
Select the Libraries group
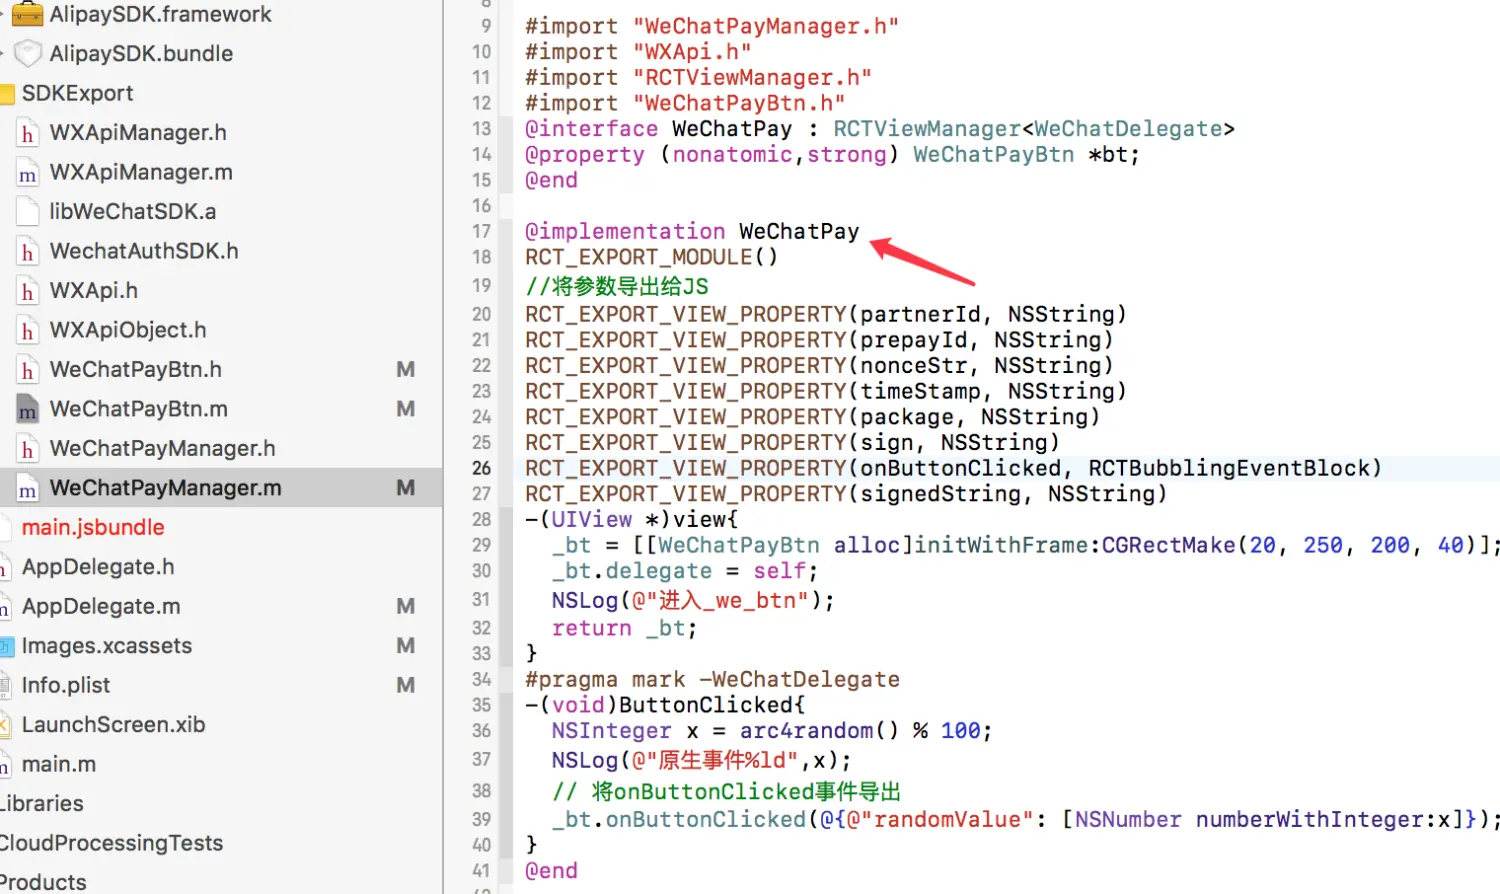(41, 804)
